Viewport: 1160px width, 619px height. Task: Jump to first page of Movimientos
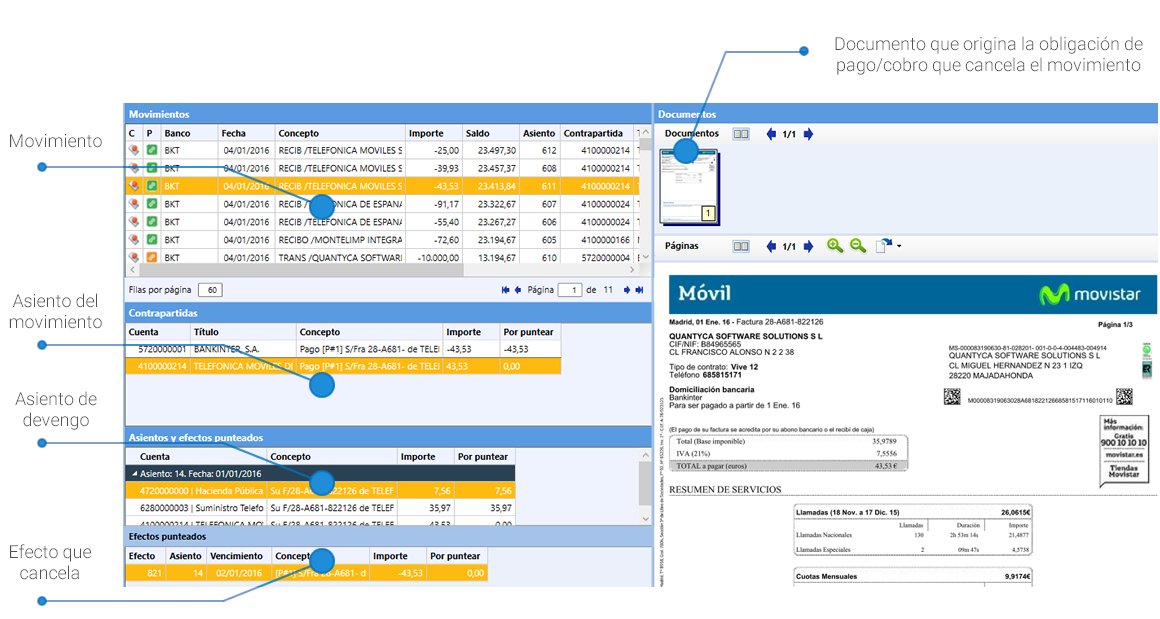505,290
